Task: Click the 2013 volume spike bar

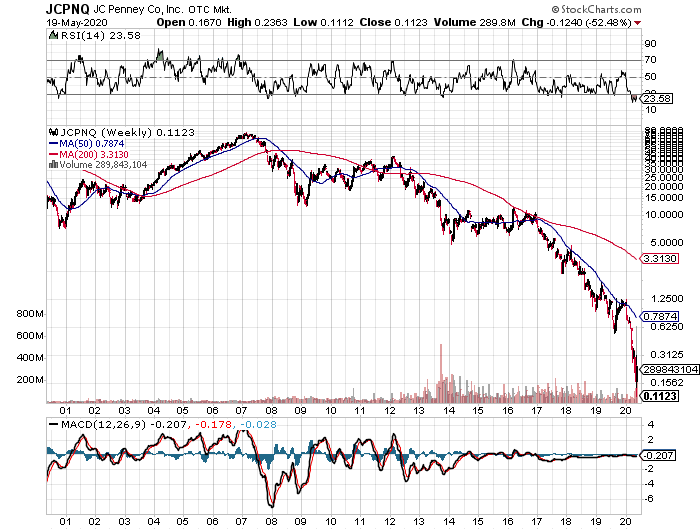Action: click(441, 373)
